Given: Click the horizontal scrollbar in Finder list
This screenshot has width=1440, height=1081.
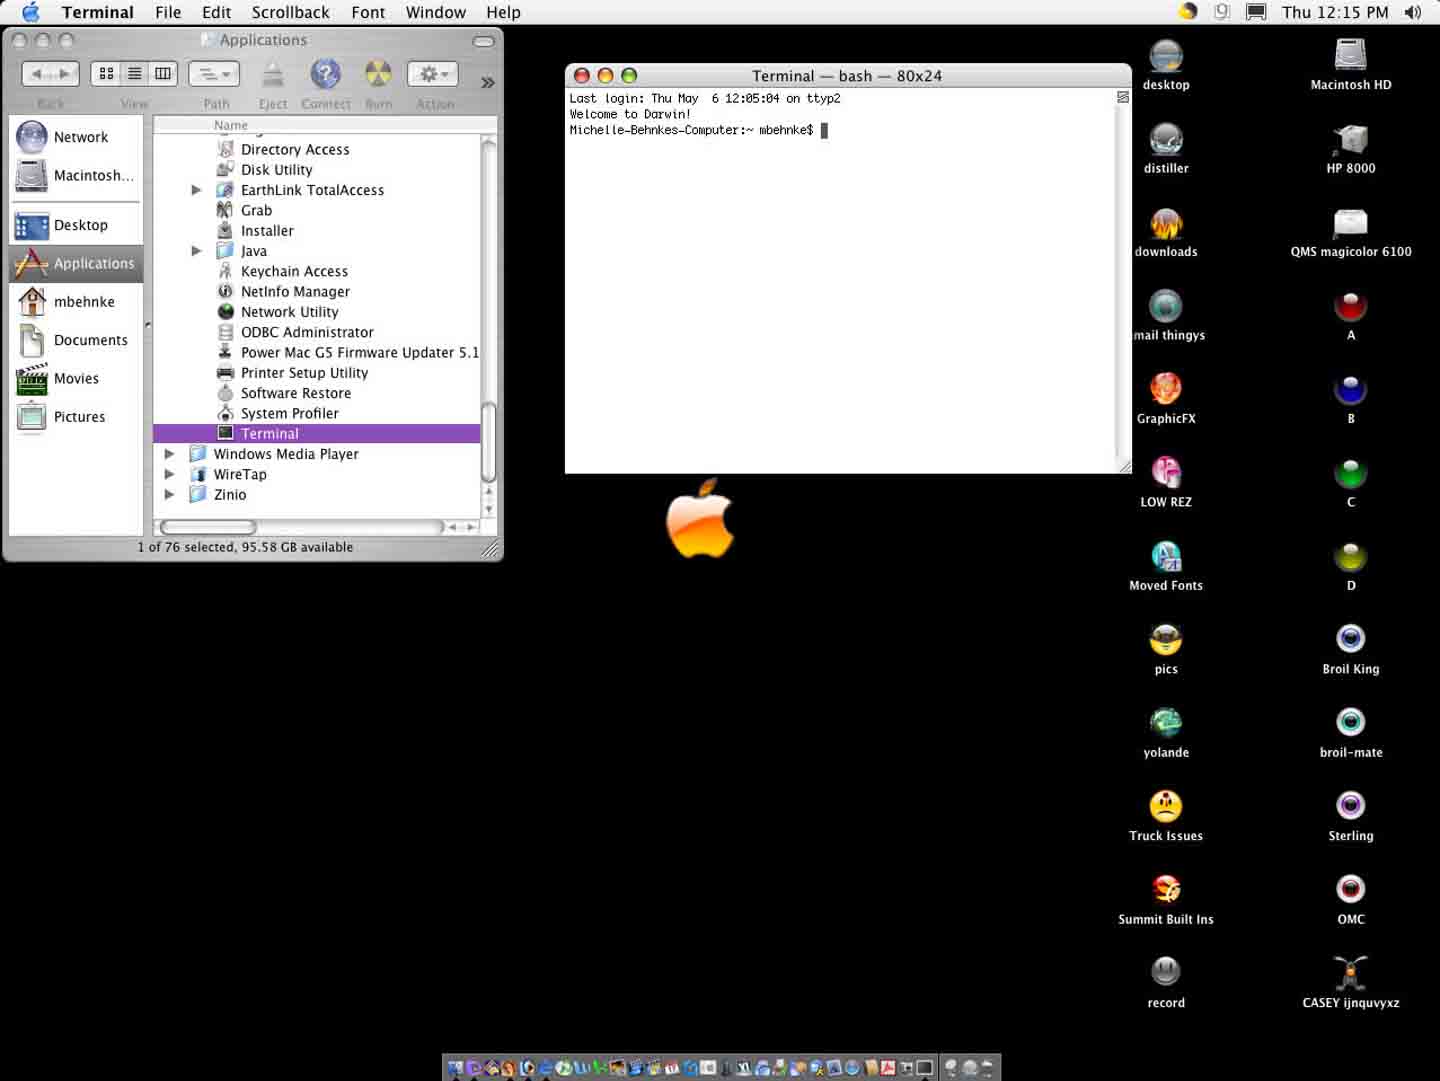Looking at the screenshot, I should 300,527.
